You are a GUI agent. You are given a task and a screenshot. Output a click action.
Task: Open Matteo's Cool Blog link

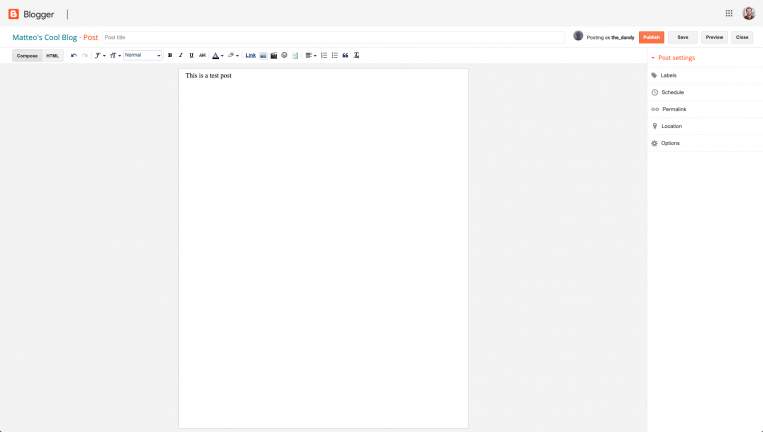45,37
